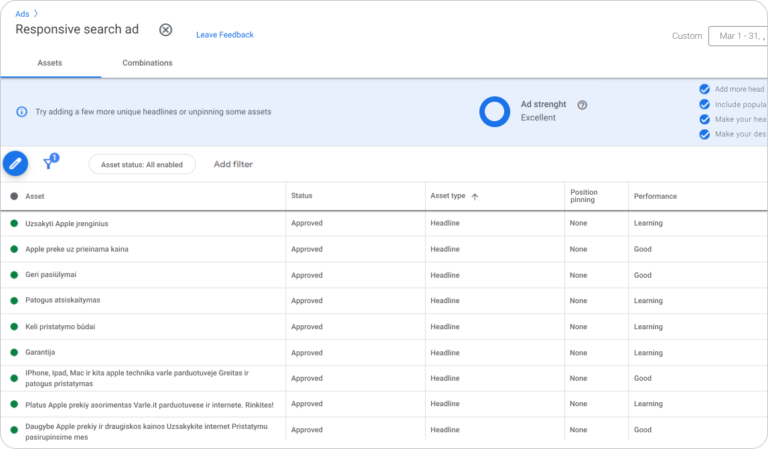The width and height of the screenshot is (768, 449).
Task: Click Approved status for Garantija row
Action: click(x=307, y=353)
